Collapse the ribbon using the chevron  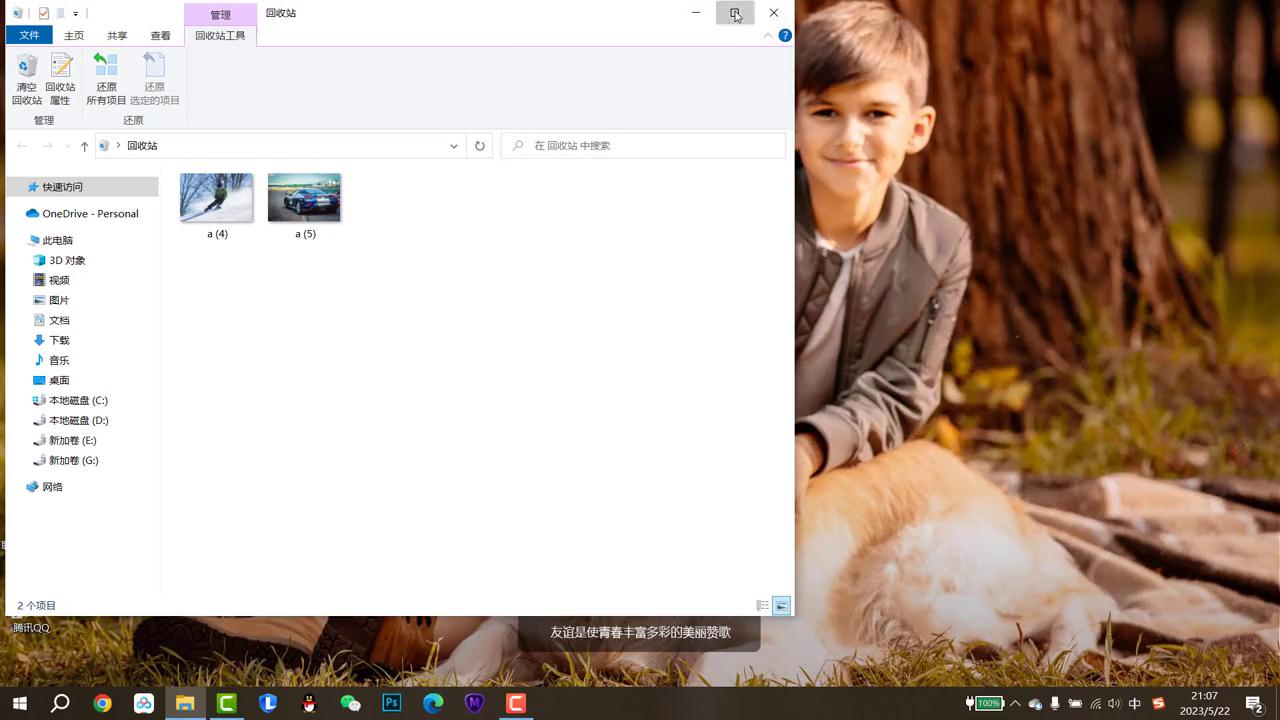tap(768, 35)
